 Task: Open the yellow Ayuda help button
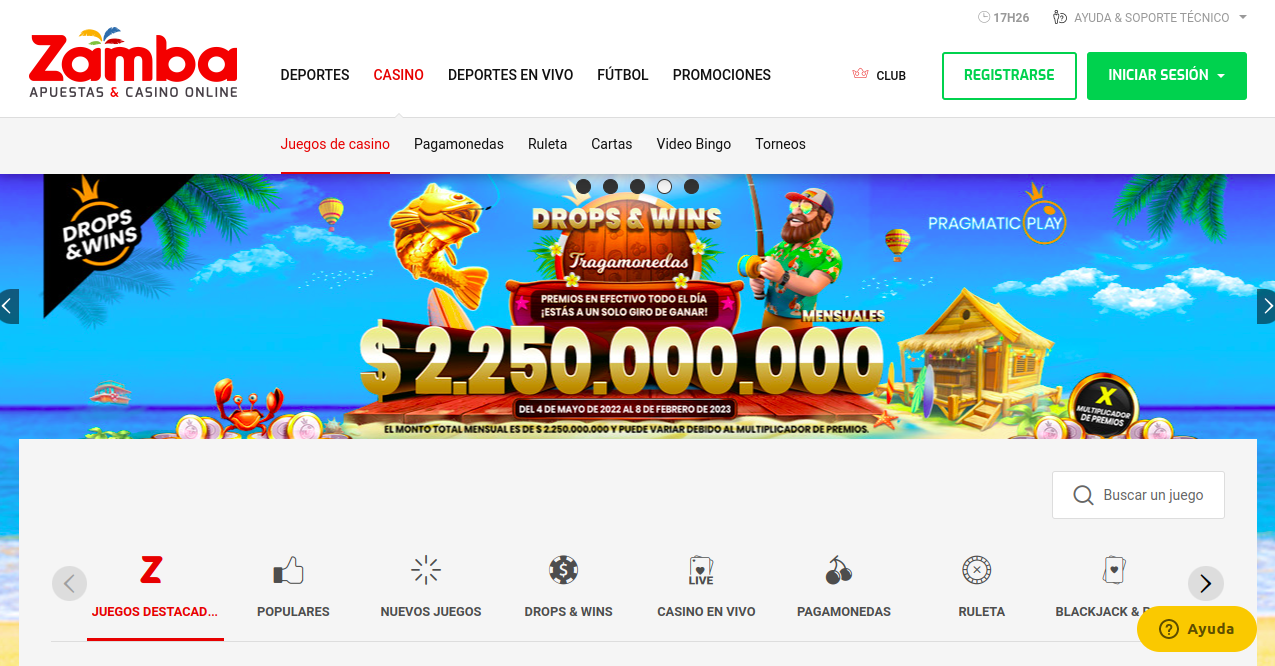(1197, 629)
